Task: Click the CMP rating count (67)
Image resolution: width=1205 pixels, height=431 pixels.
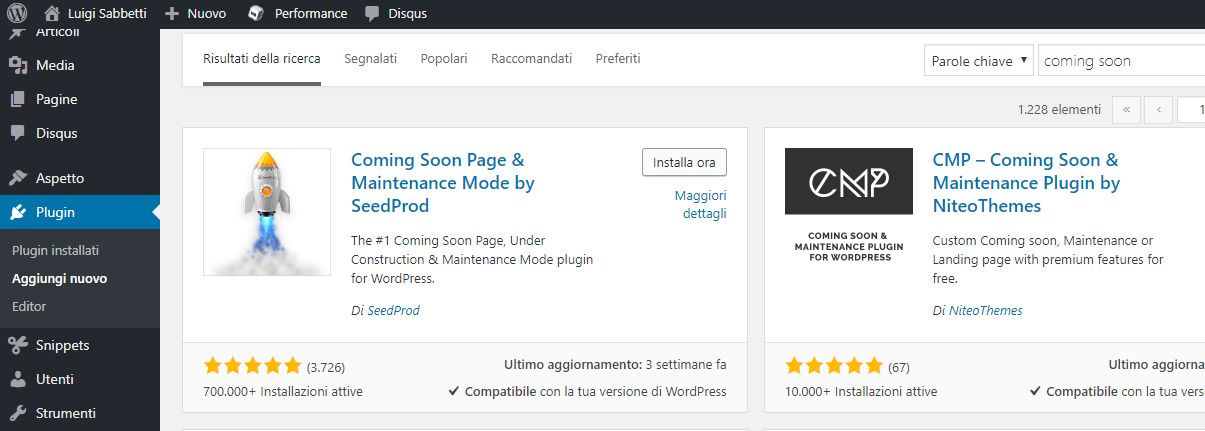Action: pos(899,367)
